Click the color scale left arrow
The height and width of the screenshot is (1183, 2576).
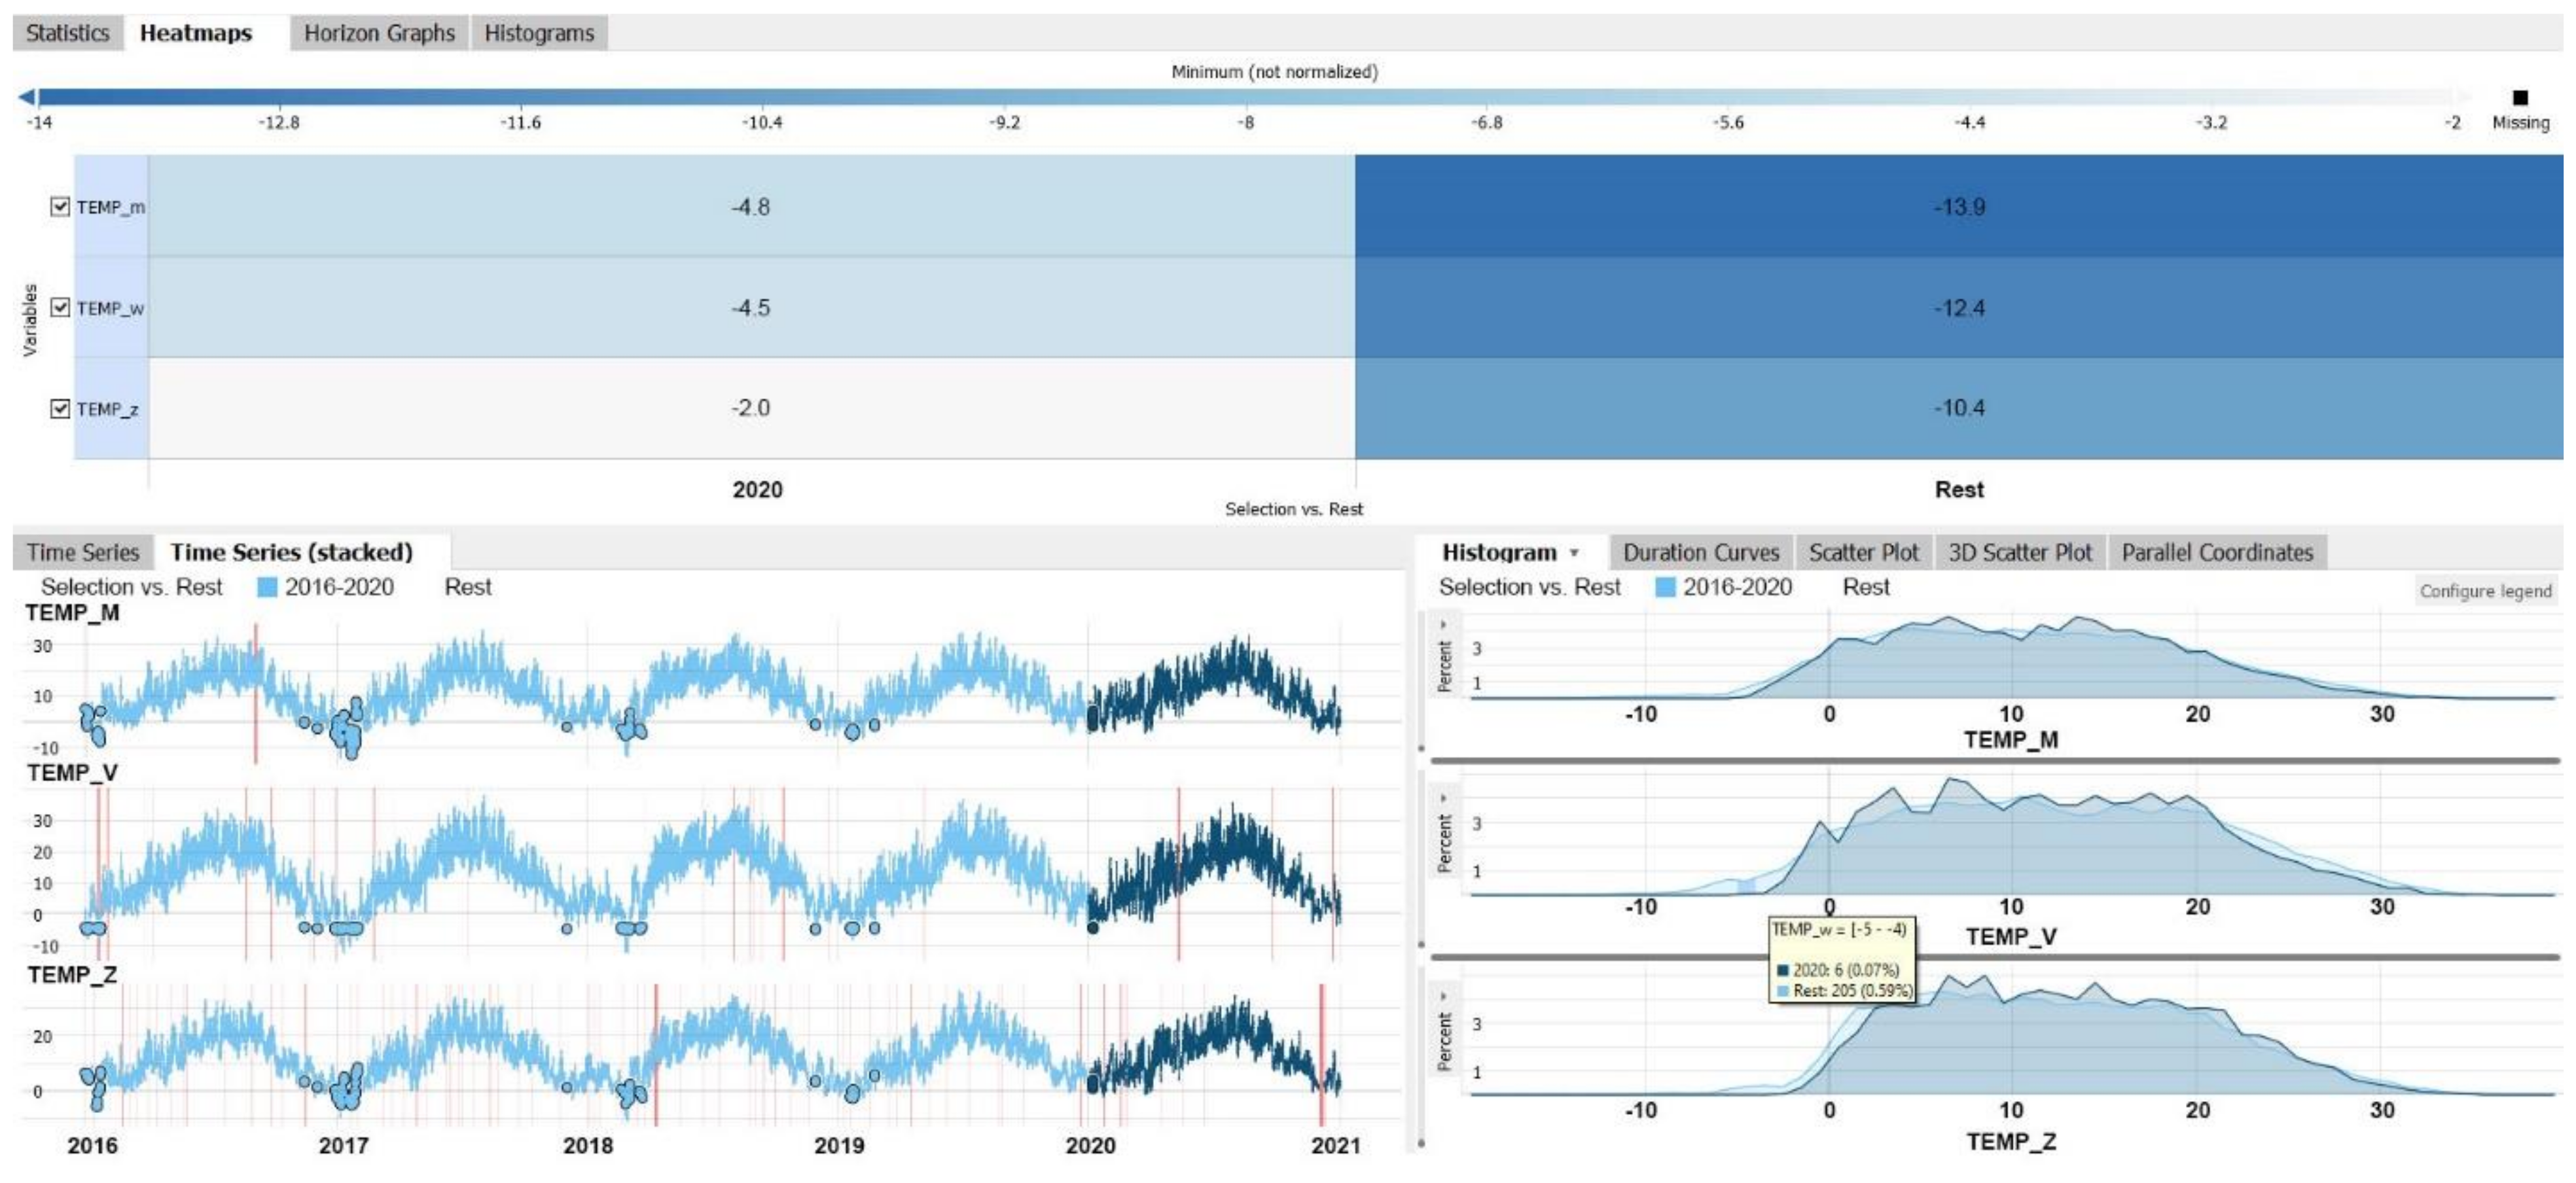coord(27,97)
